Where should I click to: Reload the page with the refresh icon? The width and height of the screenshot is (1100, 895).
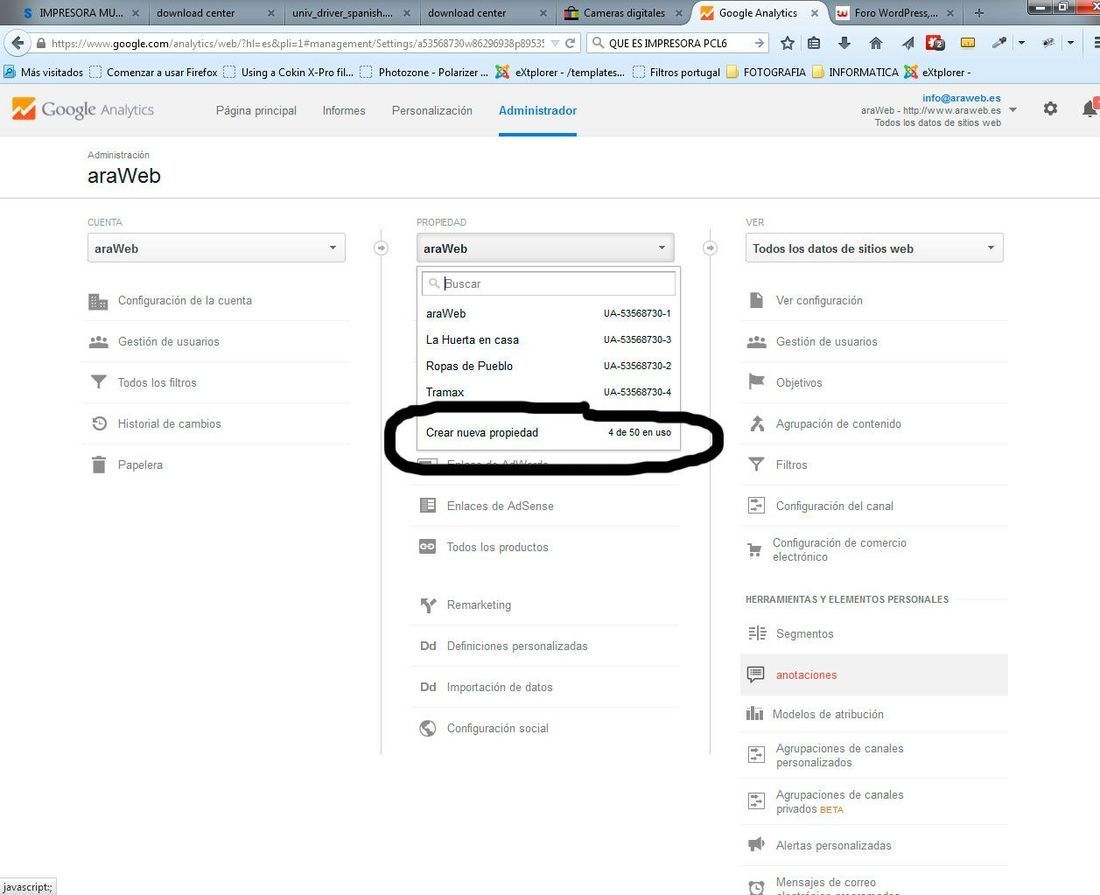pyautogui.click(x=570, y=43)
